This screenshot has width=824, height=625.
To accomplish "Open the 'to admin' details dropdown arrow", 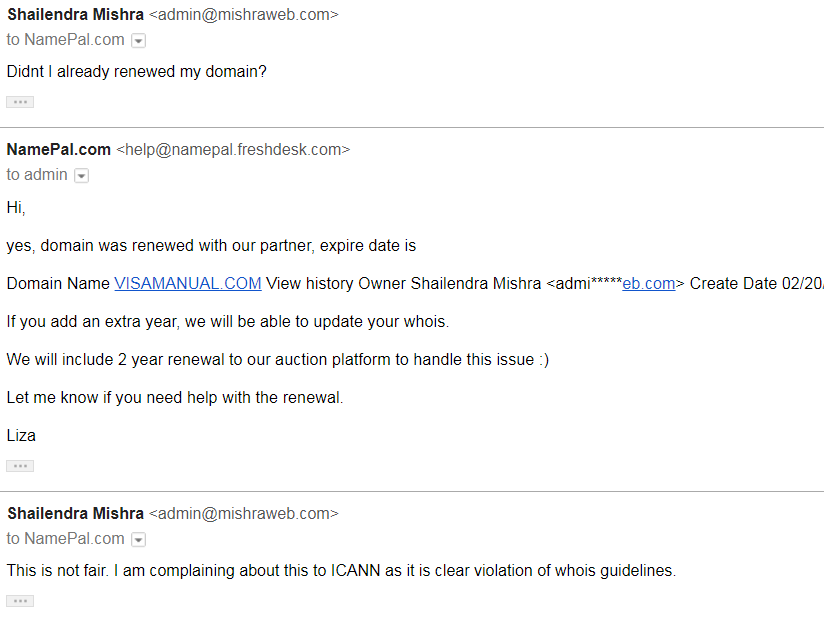I will tap(81, 176).
